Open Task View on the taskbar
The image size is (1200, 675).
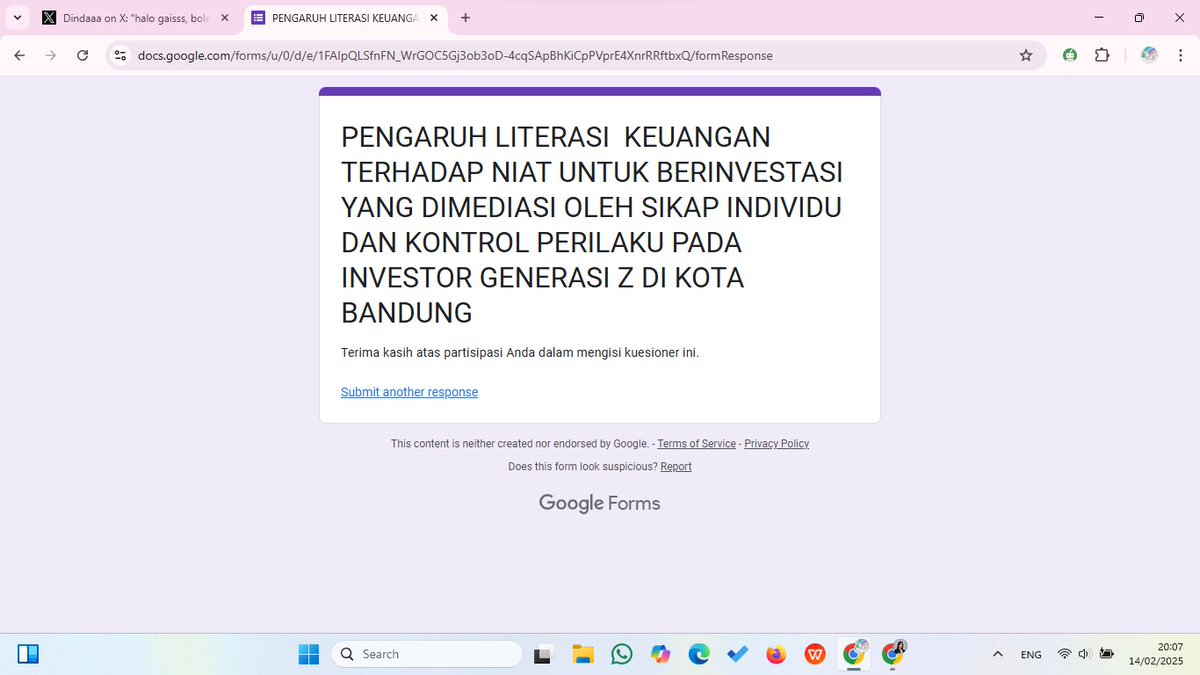point(542,655)
